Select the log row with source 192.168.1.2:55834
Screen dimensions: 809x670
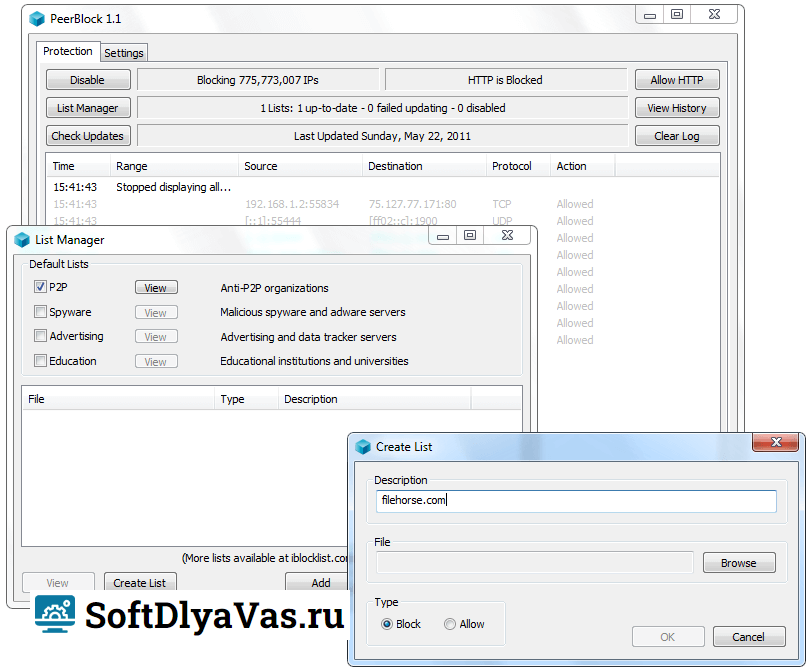383,204
